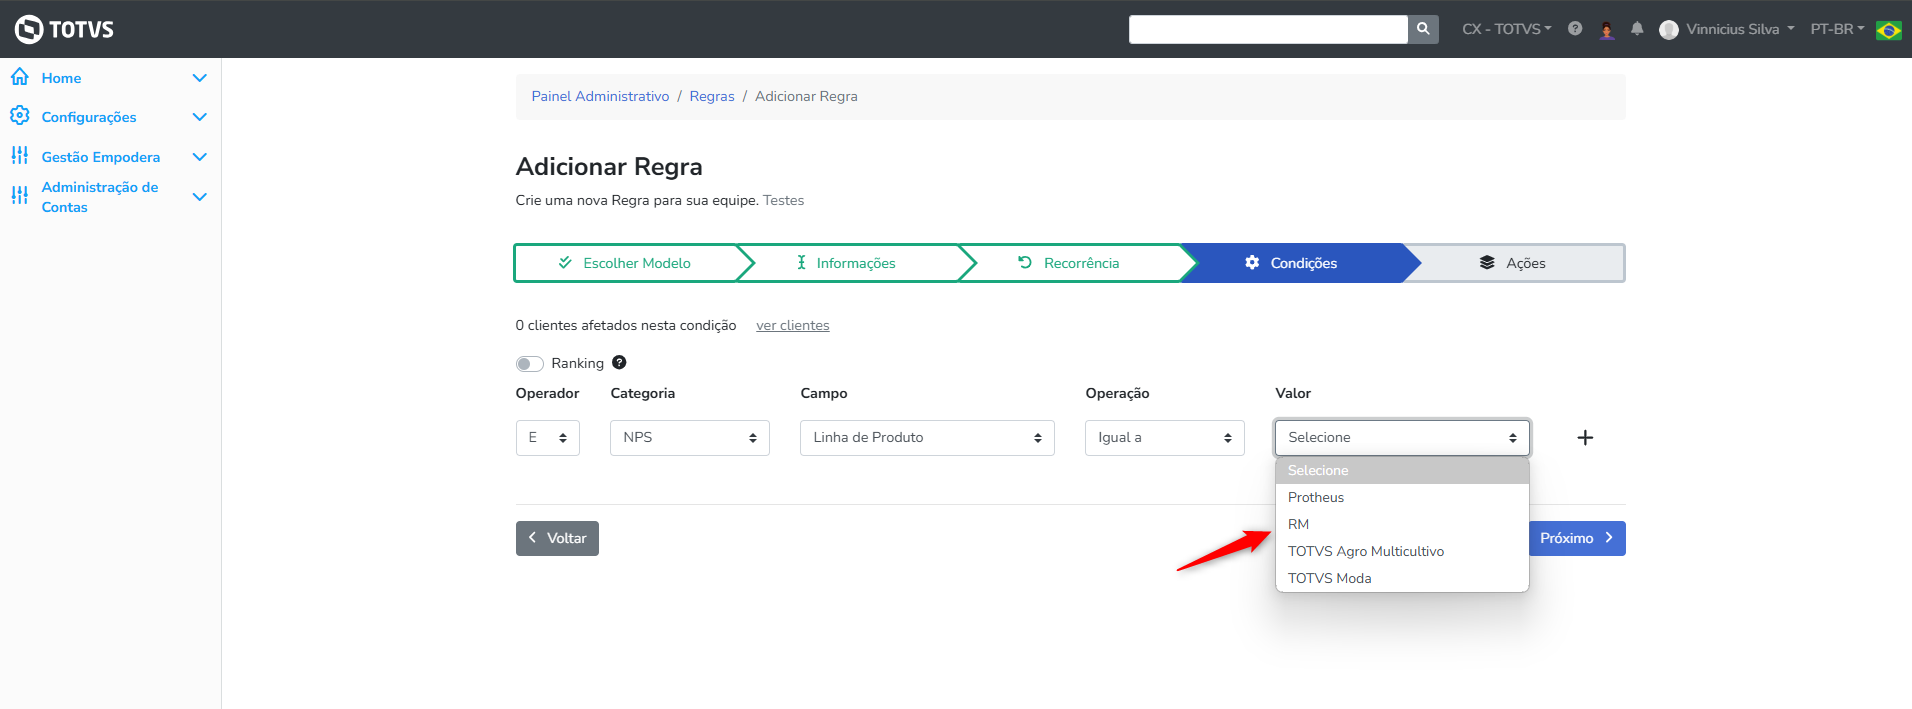Open the Vinnicius Silva user menu
This screenshot has height=709, width=1912.
point(1740,29)
